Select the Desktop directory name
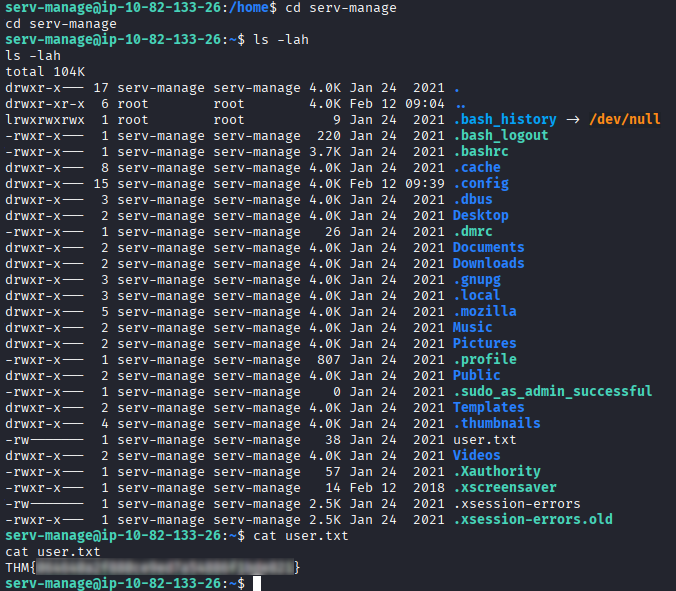676x591 pixels. (x=480, y=215)
